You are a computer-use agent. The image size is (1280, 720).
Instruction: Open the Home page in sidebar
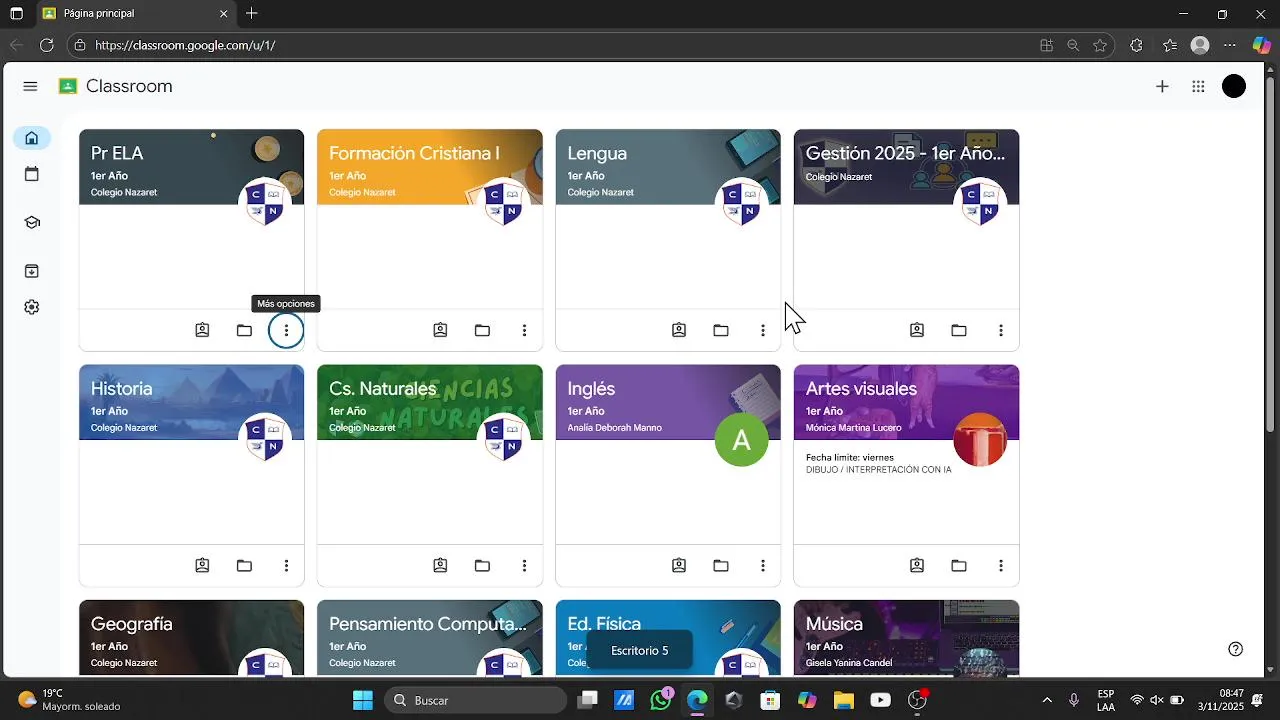(32, 138)
